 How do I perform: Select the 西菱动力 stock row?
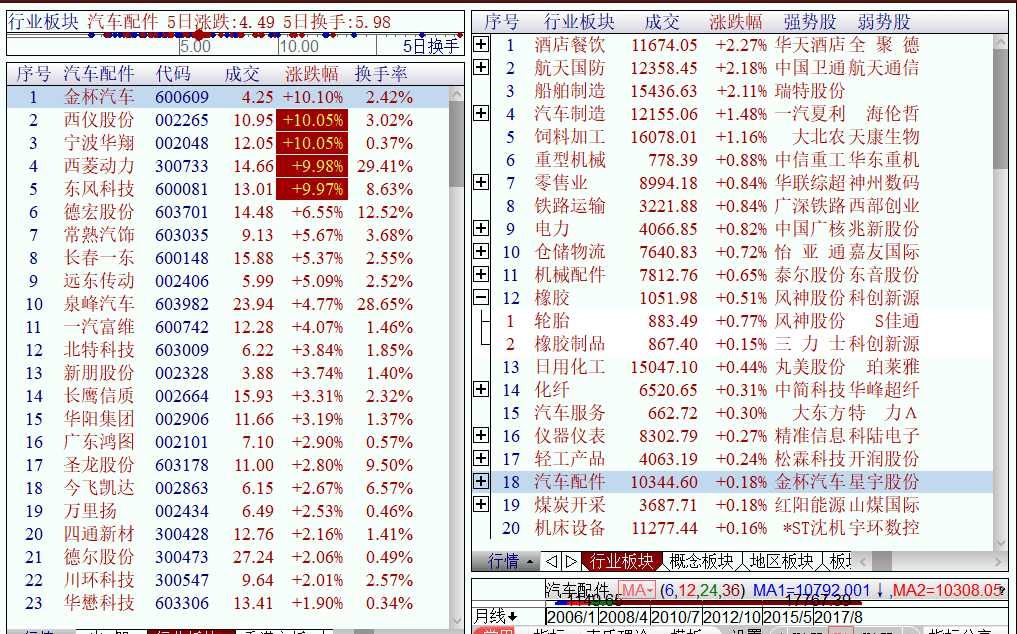pos(228,166)
